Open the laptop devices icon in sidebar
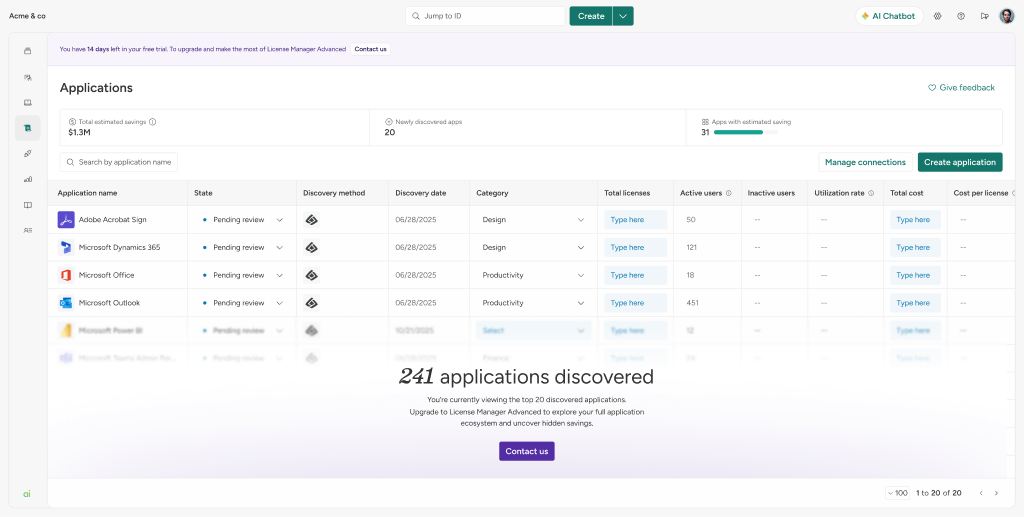The height and width of the screenshot is (517, 1024). [x=27, y=102]
